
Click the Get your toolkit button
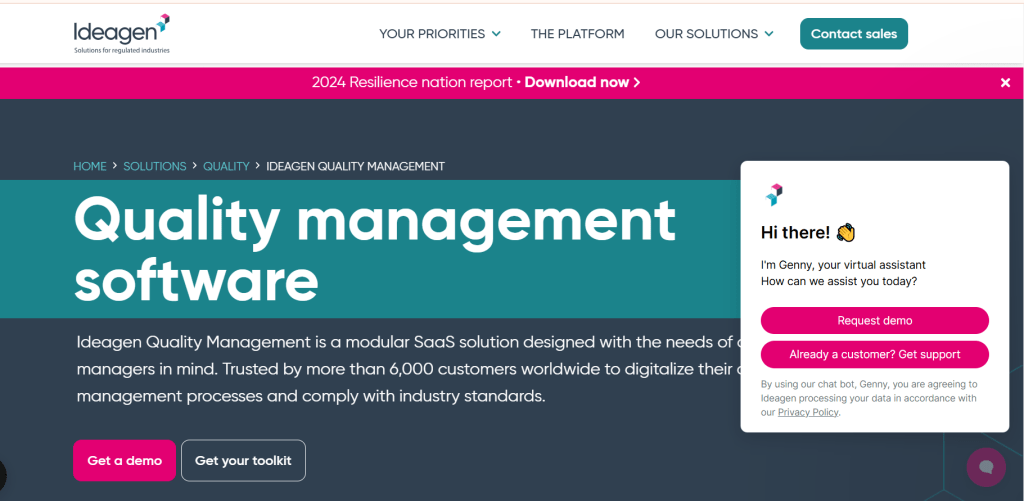point(243,461)
